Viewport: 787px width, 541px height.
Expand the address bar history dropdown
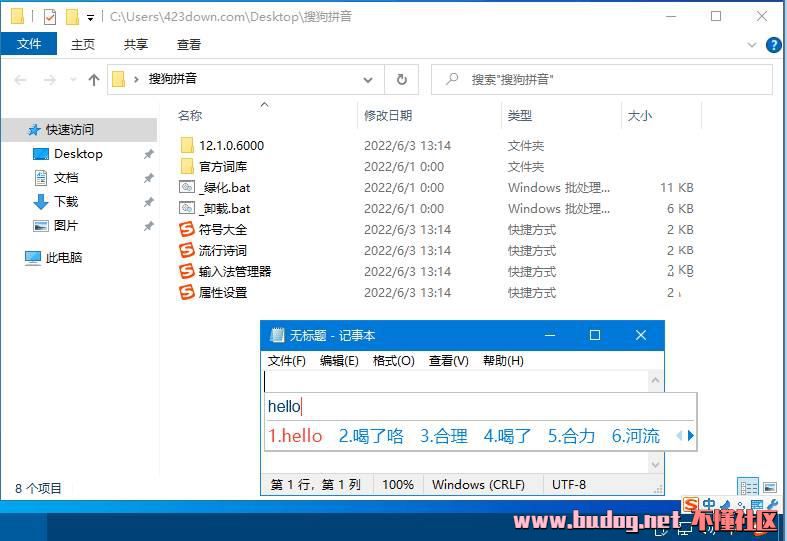coord(368,80)
